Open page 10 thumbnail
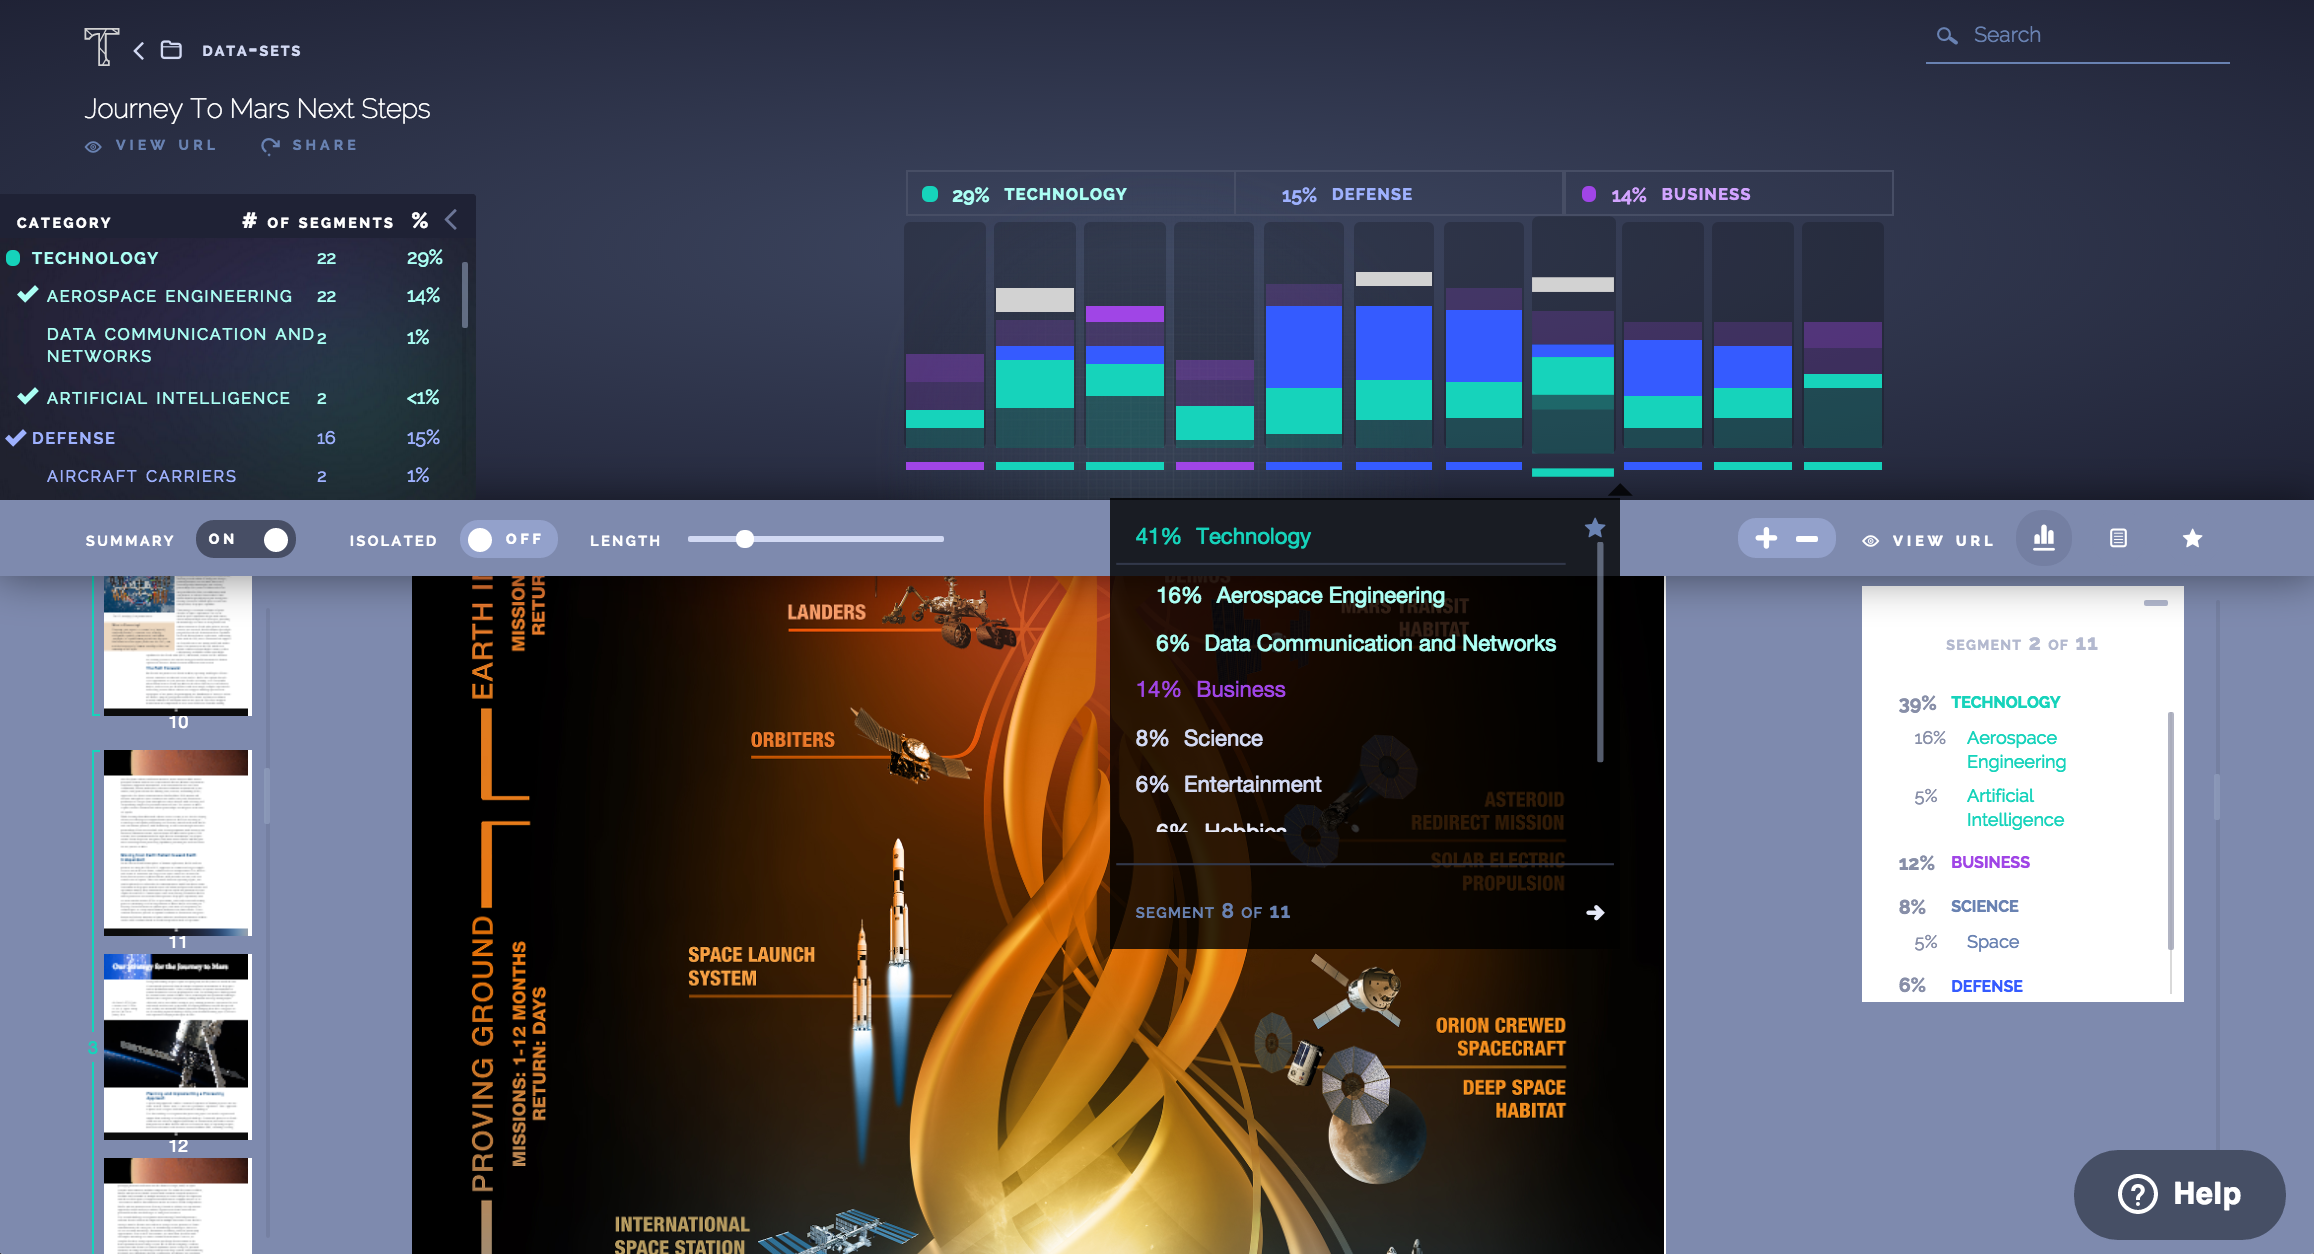The width and height of the screenshot is (2314, 1254). (x=177, y=645)
